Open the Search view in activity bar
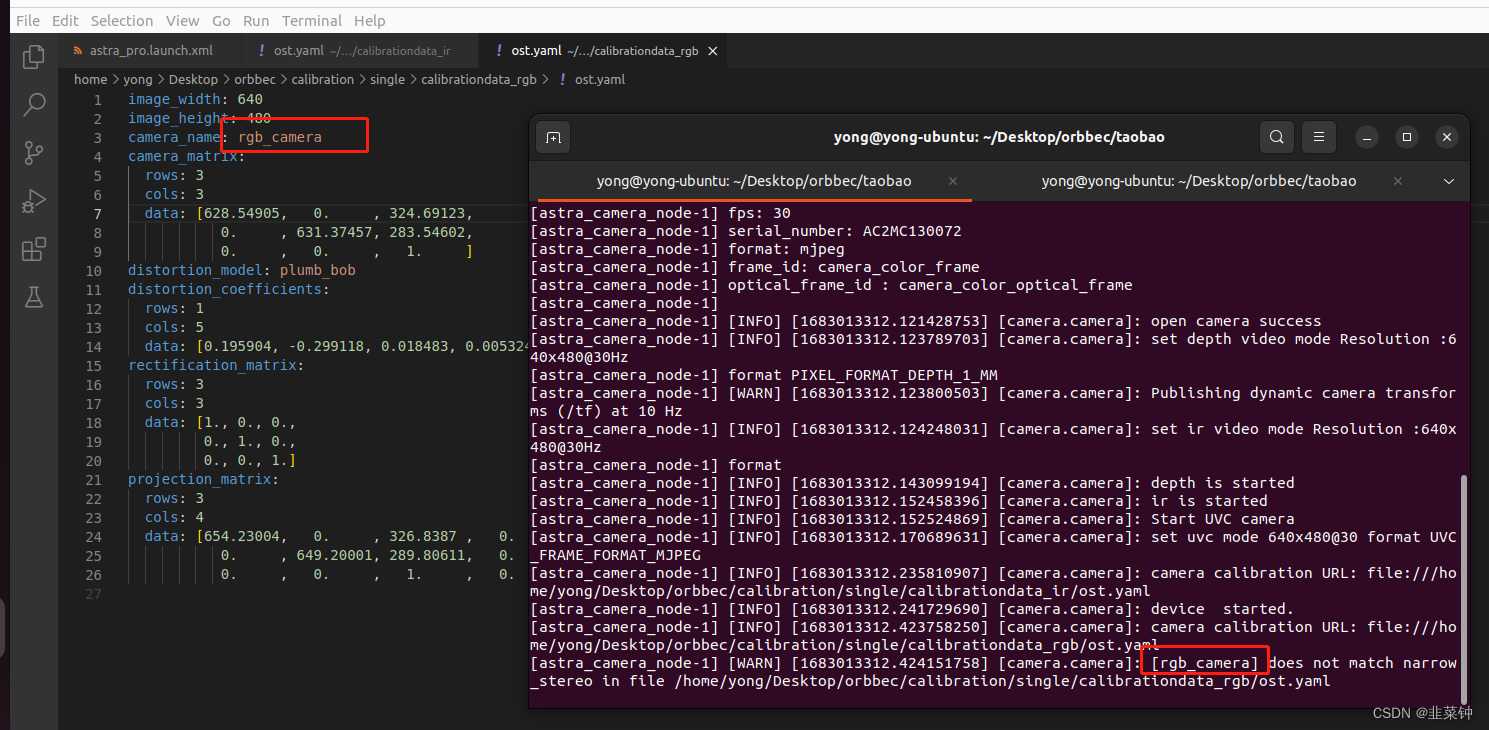This screenshot has height=730, width=1489. pyautogui.click(x=34, y=105)
